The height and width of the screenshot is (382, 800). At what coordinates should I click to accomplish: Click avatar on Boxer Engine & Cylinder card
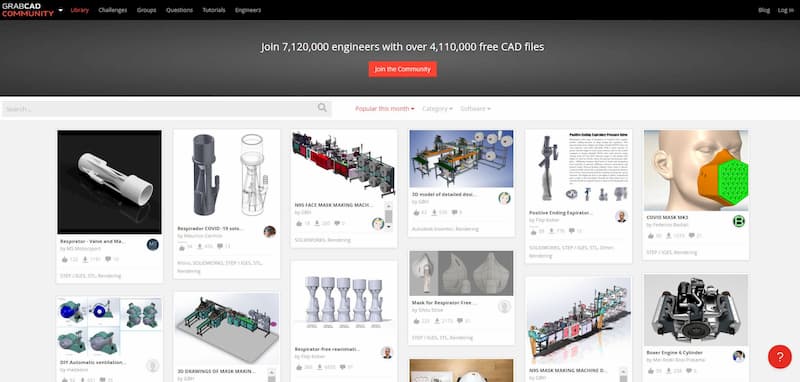[739, 356]
